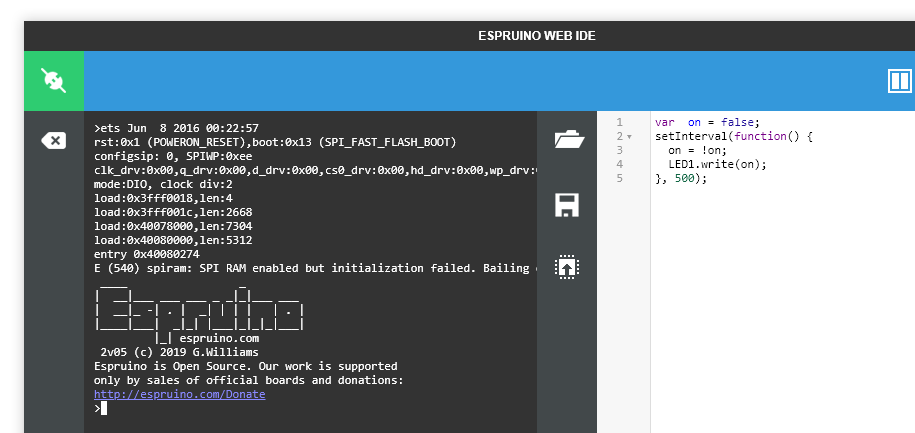
Task: Save the code using the floppy disk icon
Action: coord(567,205)
